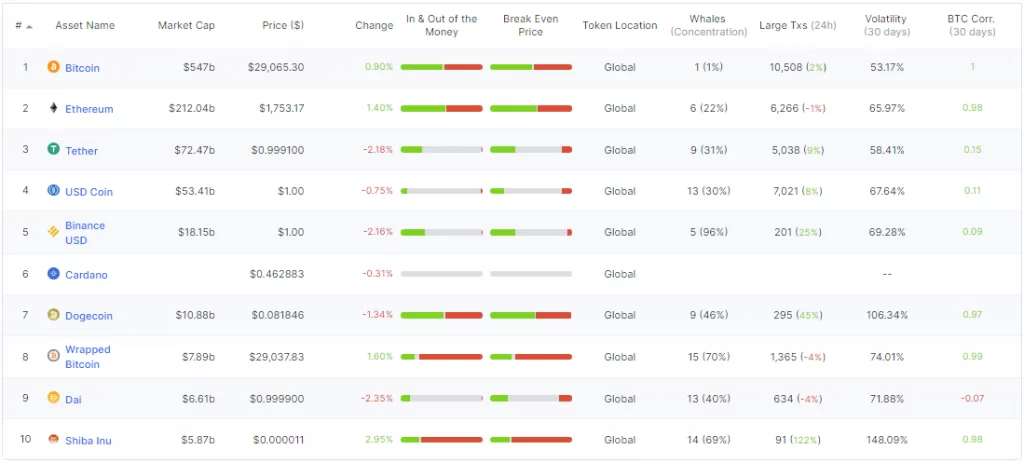Click Tether change value -2.18%
1024x463 pixels.
[x=378, y=150]
